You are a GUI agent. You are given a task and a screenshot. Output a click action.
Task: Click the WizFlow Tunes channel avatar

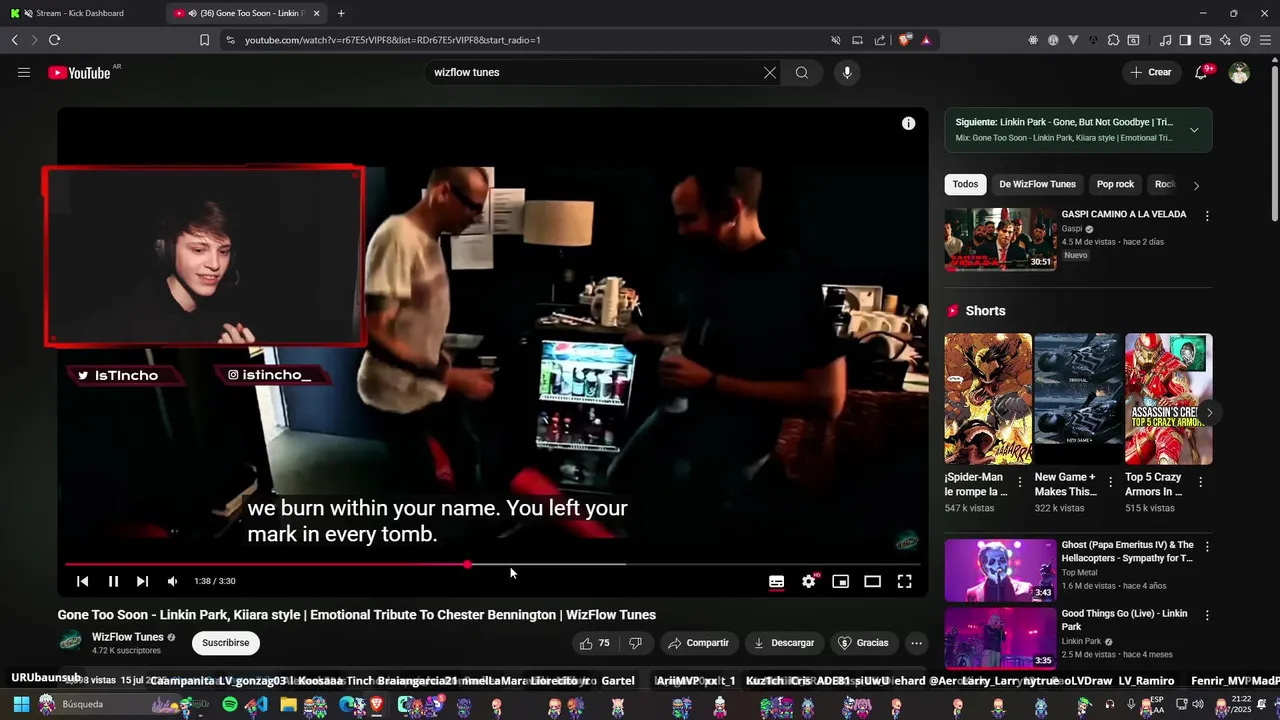click(70, 643)
